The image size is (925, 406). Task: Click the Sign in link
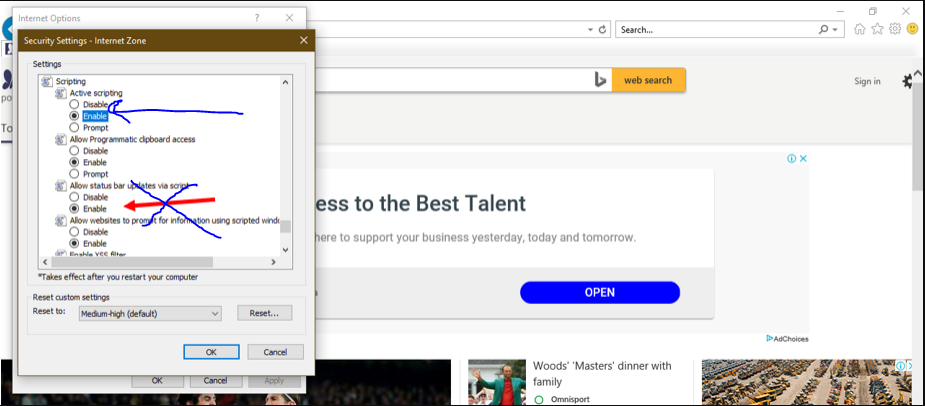pos(867,81)
